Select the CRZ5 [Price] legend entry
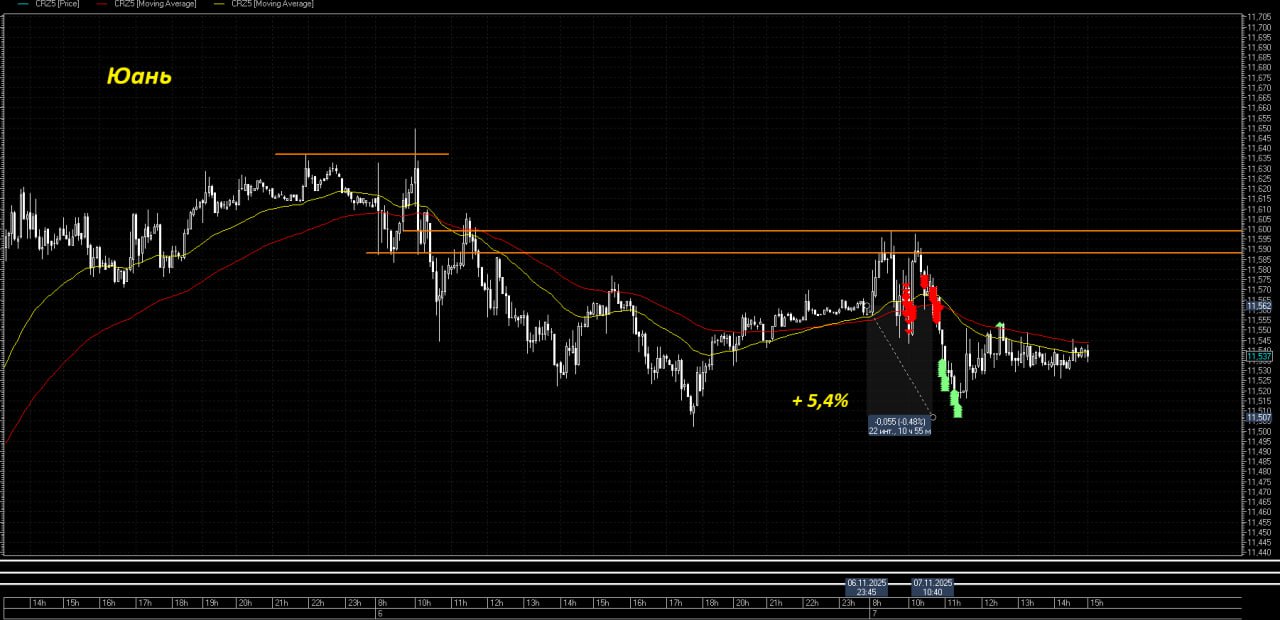 click(x=58, y=4)
